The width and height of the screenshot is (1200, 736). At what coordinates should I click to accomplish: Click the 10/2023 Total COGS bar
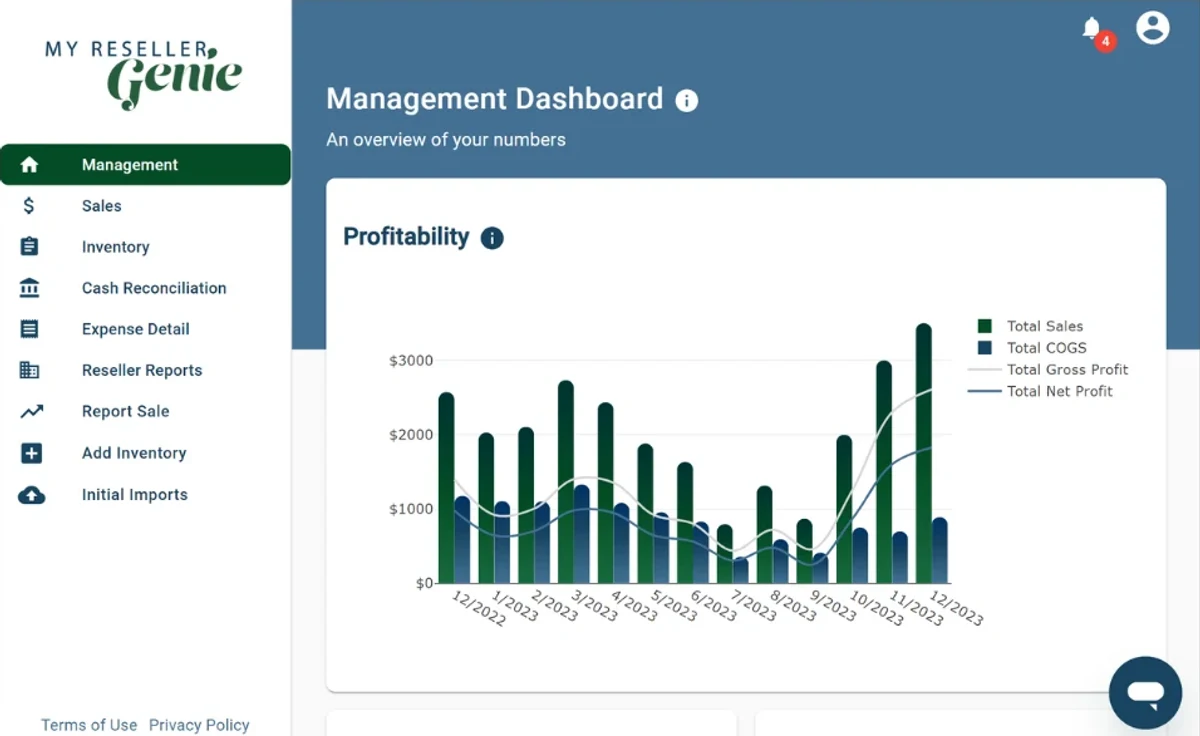point(860,556)
